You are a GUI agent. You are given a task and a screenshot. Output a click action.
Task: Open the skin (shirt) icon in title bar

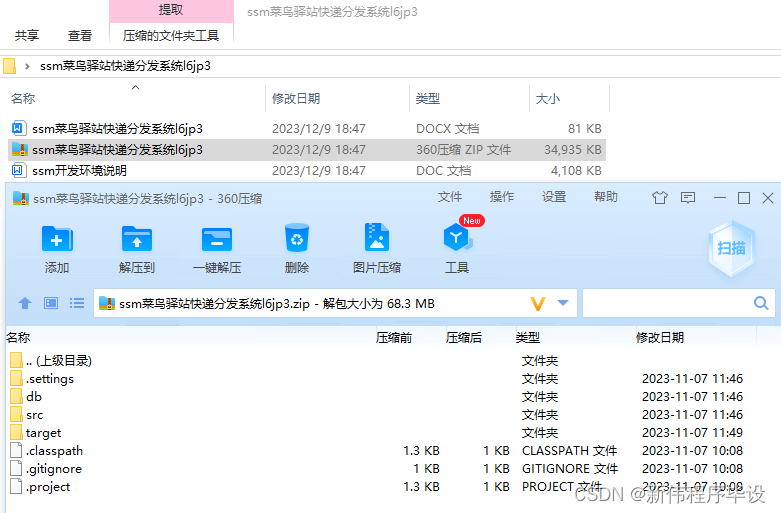point(659,198)
